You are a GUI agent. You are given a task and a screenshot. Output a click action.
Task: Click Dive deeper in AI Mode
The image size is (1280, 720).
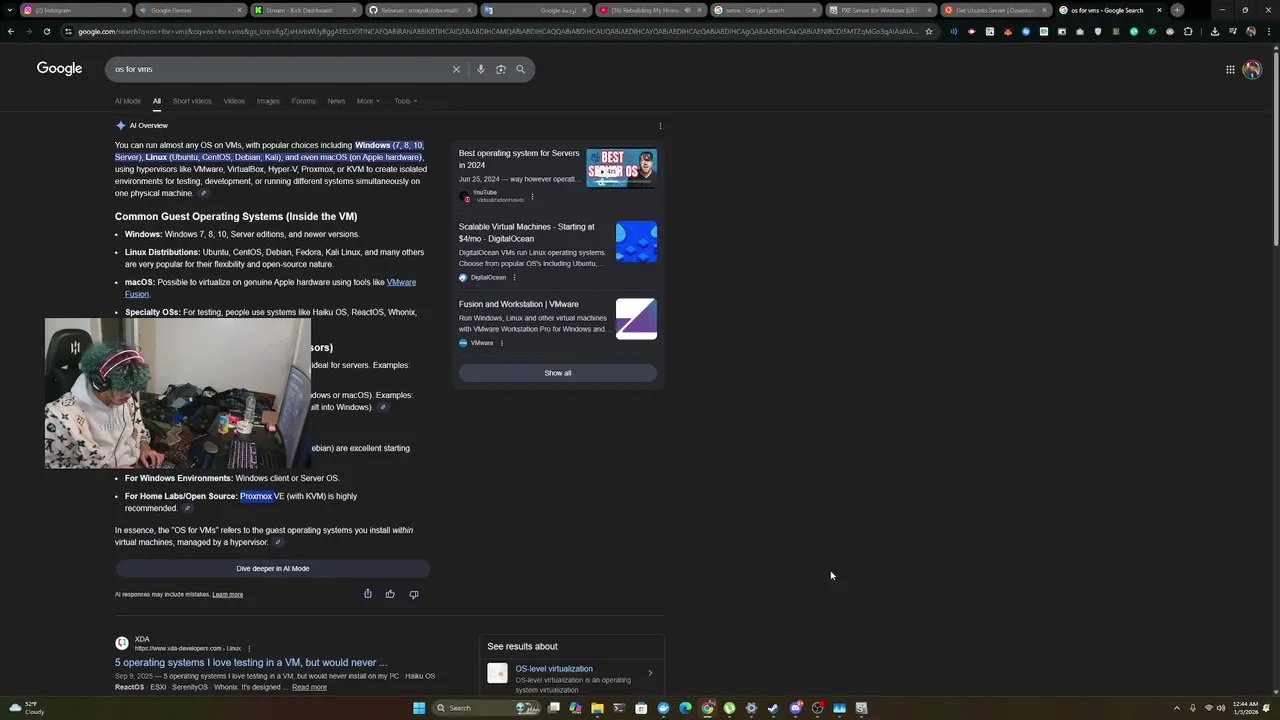(x=273, y=568)
